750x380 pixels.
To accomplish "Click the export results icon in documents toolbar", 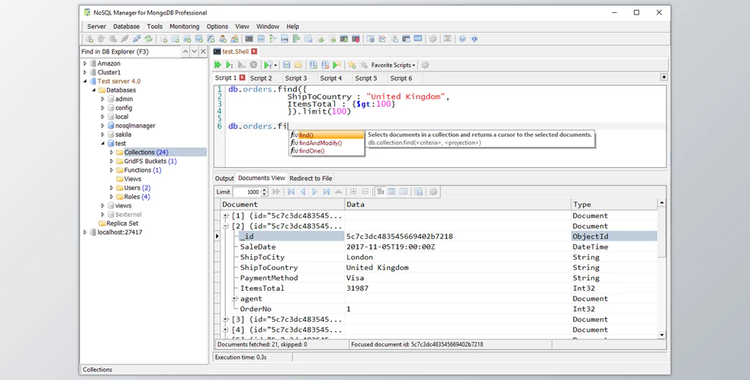I will 419,191.
